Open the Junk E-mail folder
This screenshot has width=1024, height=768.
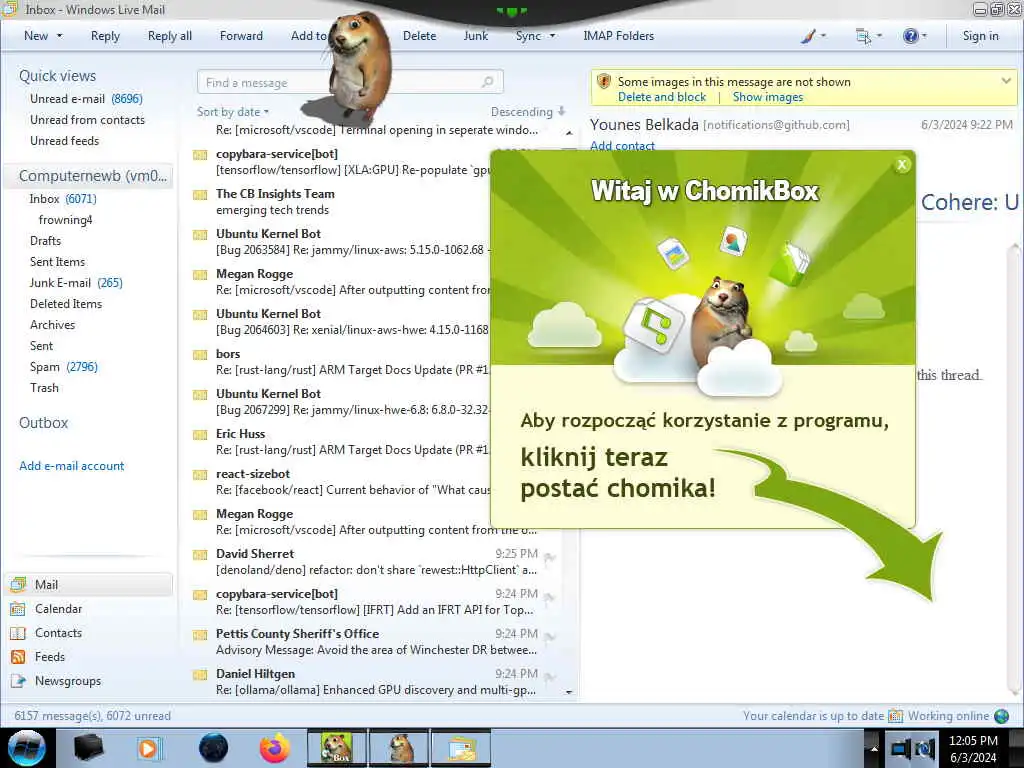[76, 283]
